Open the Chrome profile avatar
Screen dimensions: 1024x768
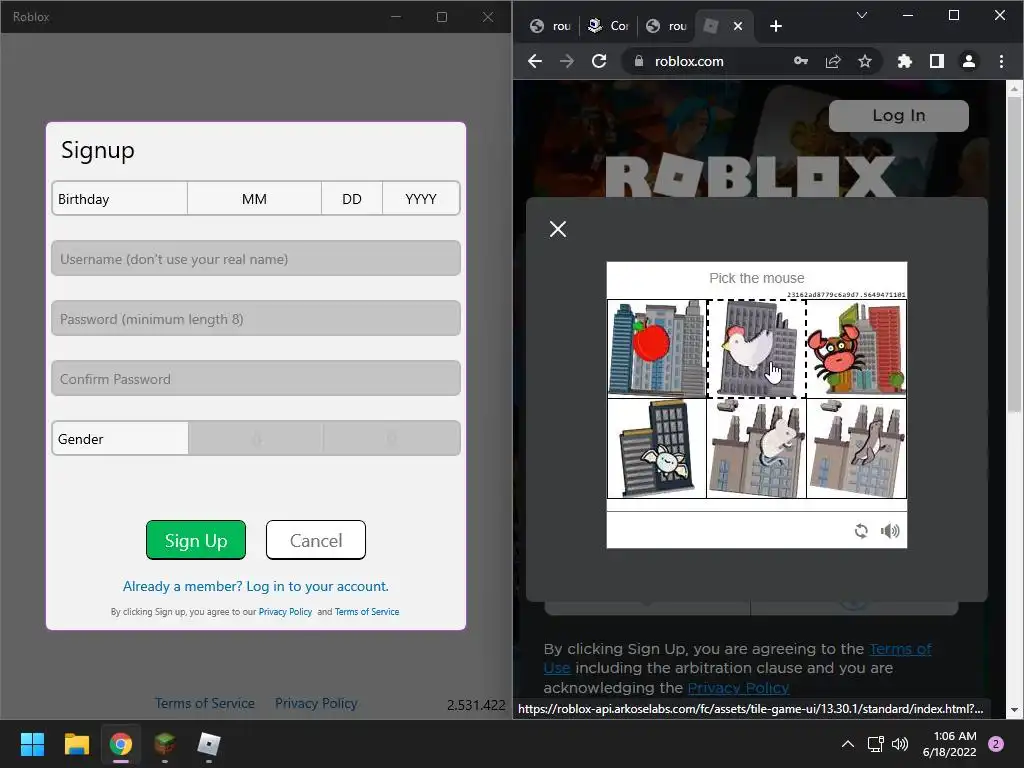coord(968,61)
